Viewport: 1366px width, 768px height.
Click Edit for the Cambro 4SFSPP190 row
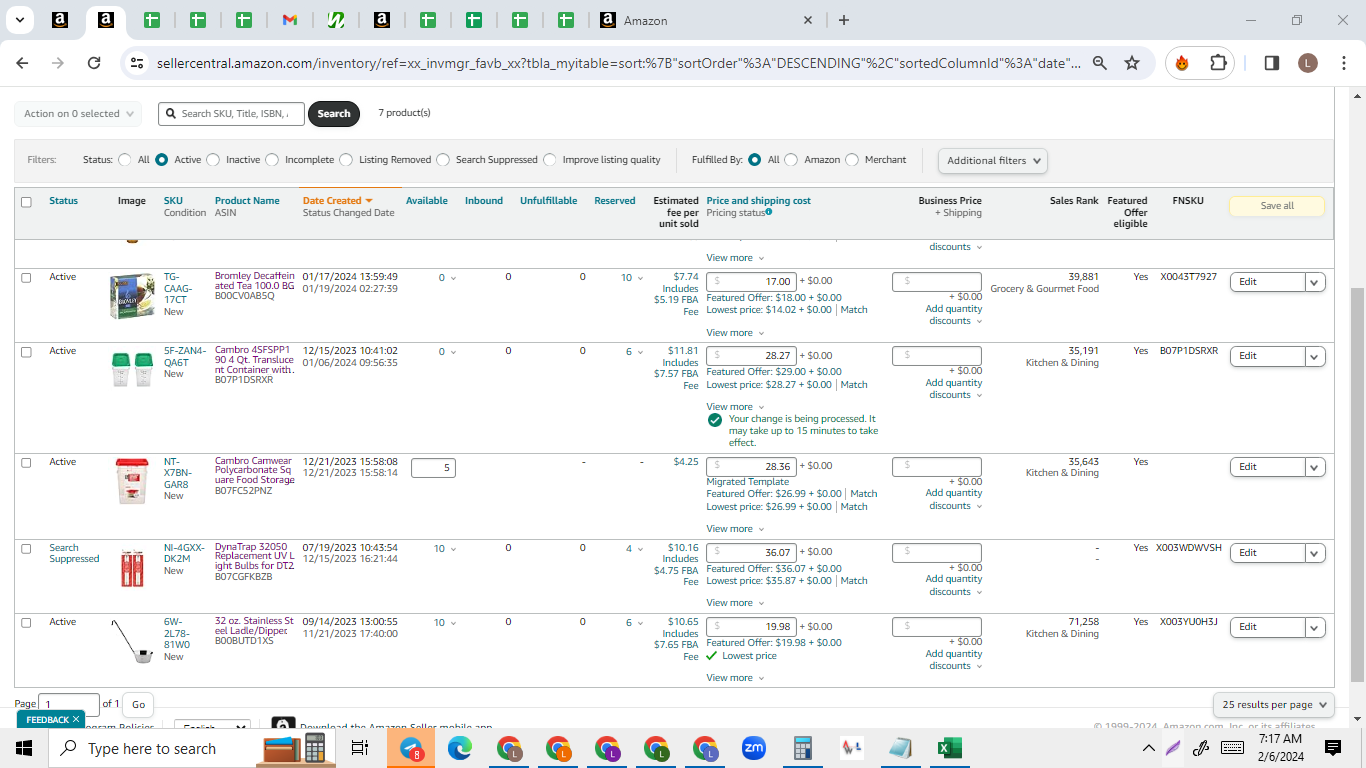[1267, 356]
